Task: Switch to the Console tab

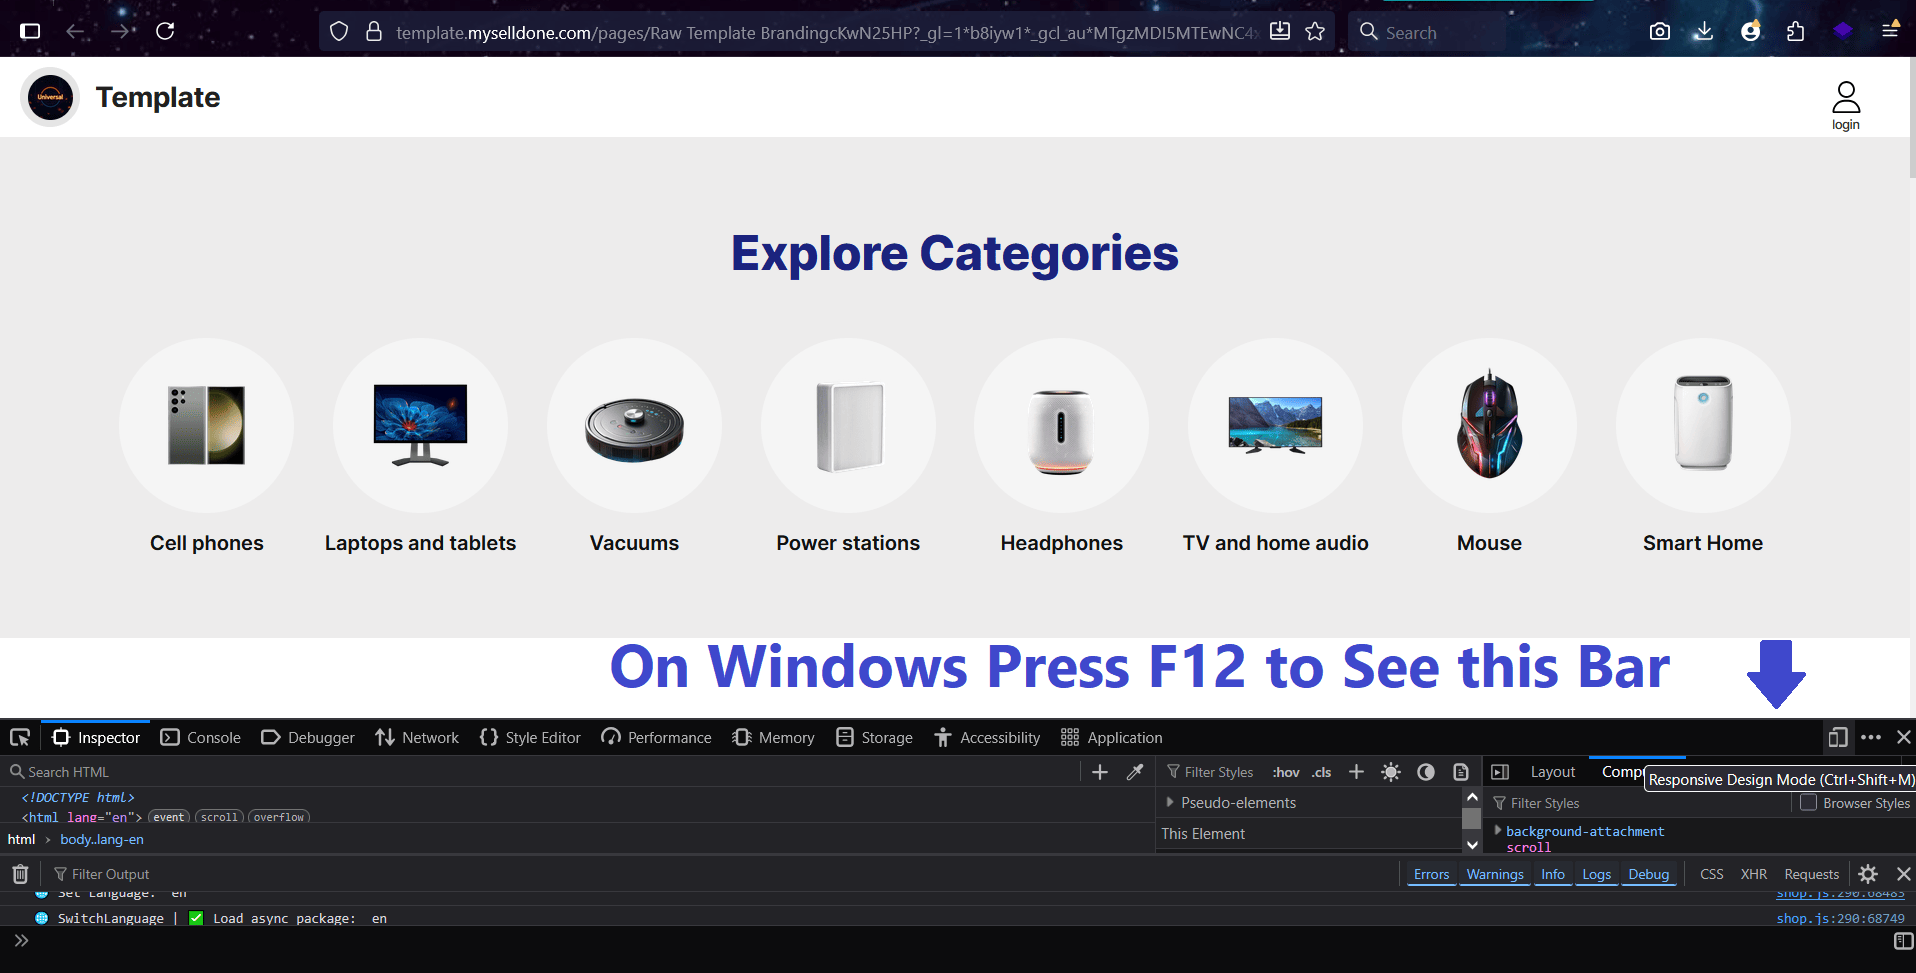Action: coord(201,738)
